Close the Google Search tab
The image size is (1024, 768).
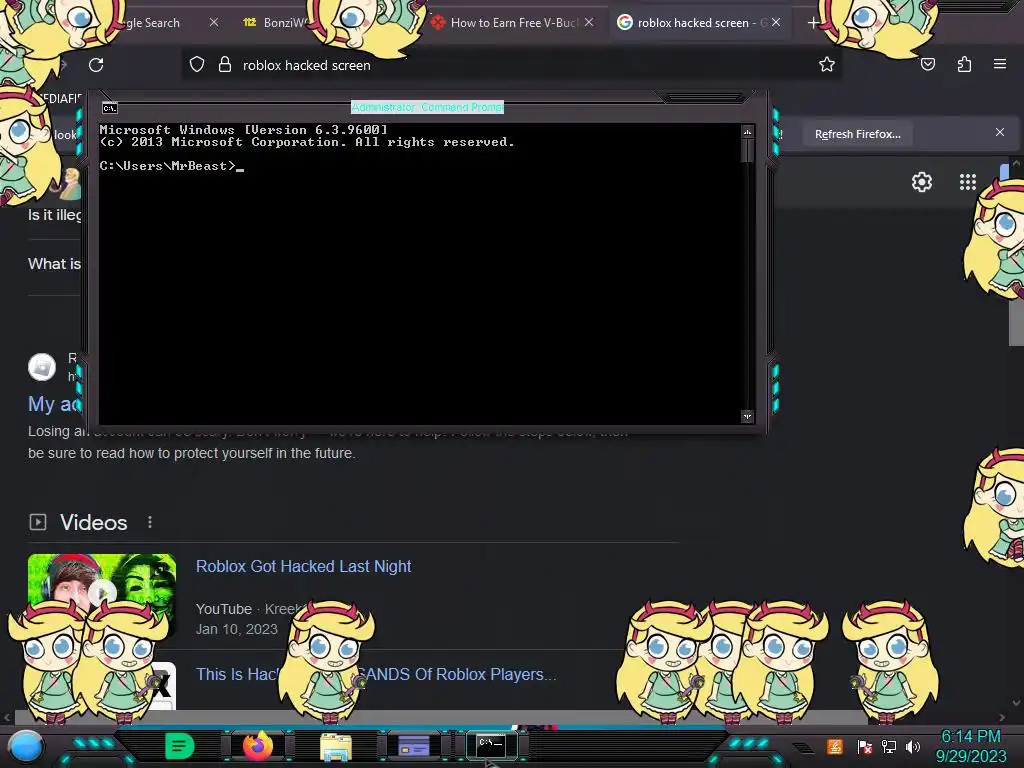214,22
